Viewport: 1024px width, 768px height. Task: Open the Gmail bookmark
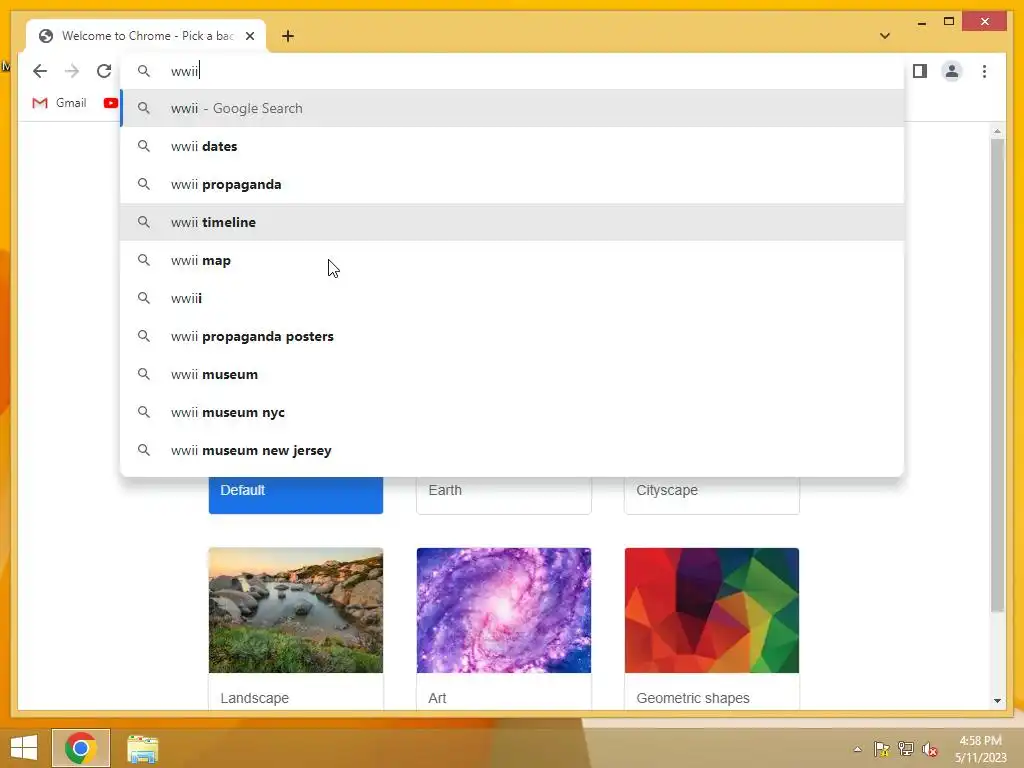[59, 103]
